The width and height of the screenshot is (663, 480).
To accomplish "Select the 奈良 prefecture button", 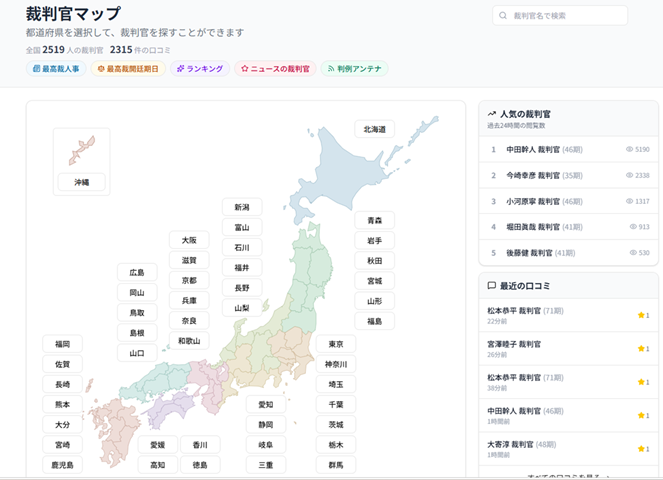I will click(x=189, y=321).
